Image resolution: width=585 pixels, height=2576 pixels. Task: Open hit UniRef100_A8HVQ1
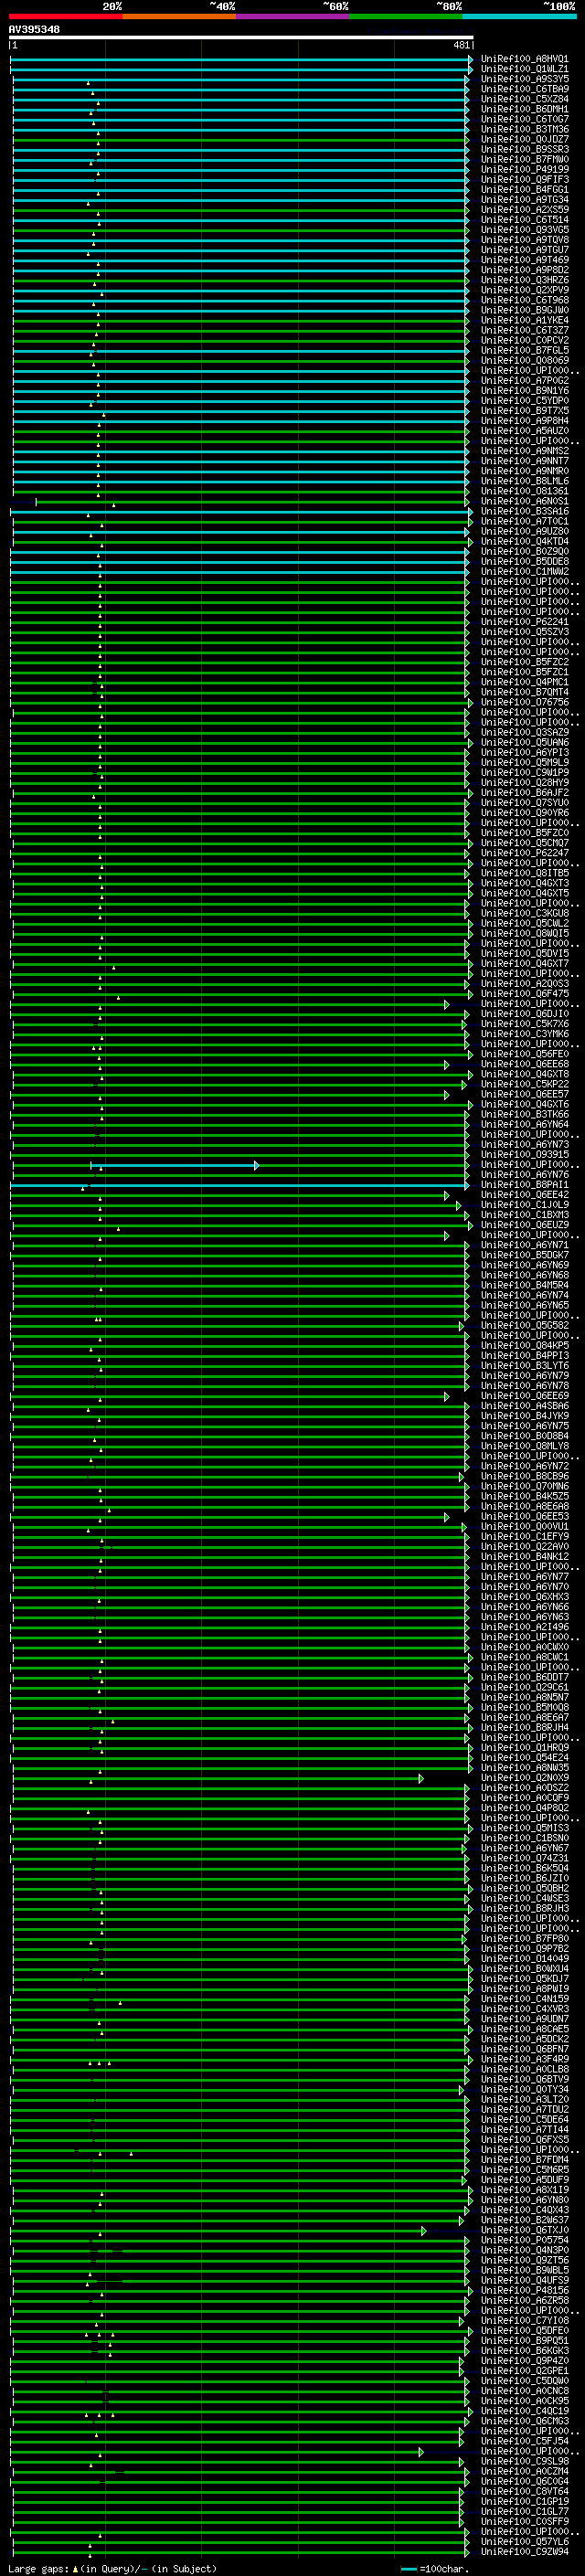[x=525, y=59]
